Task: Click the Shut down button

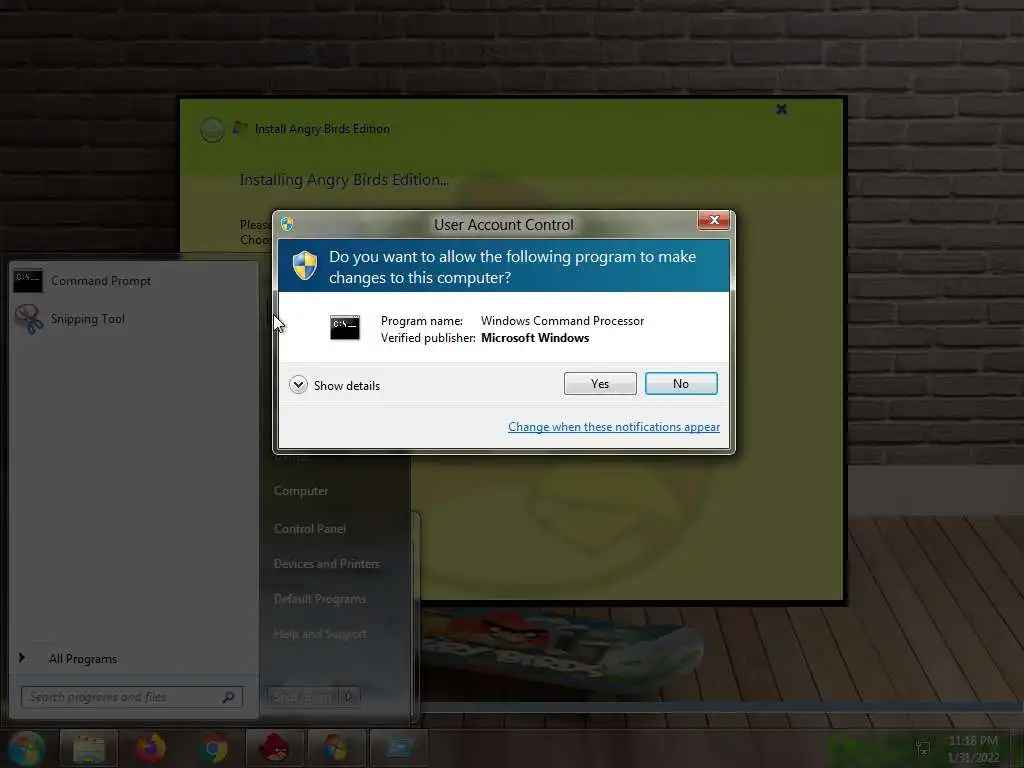Action: click(303, 697)
